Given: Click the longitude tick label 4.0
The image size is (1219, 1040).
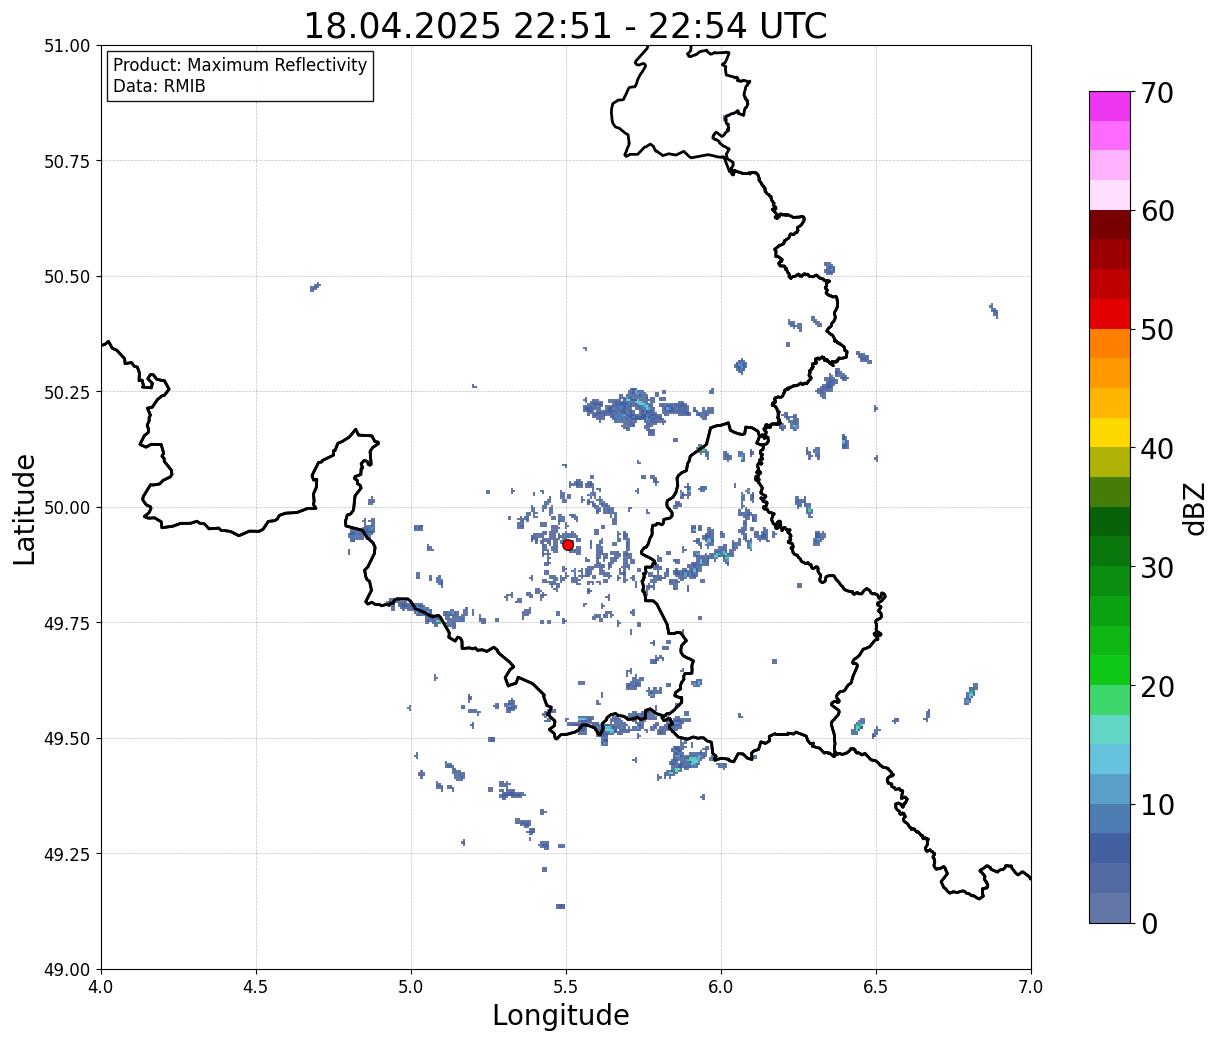Looking at the screenshot, I should point(101,987).
